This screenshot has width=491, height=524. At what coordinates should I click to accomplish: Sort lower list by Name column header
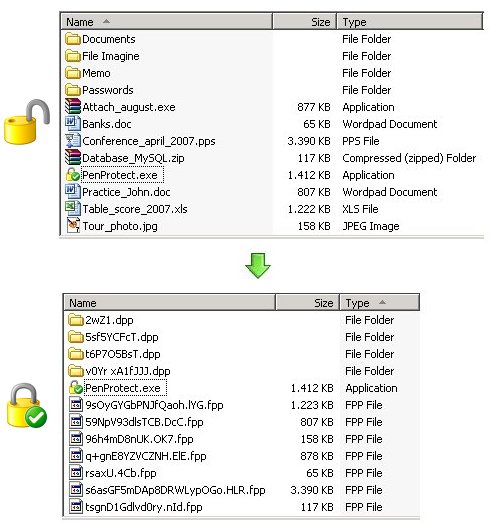pos(169,303)
